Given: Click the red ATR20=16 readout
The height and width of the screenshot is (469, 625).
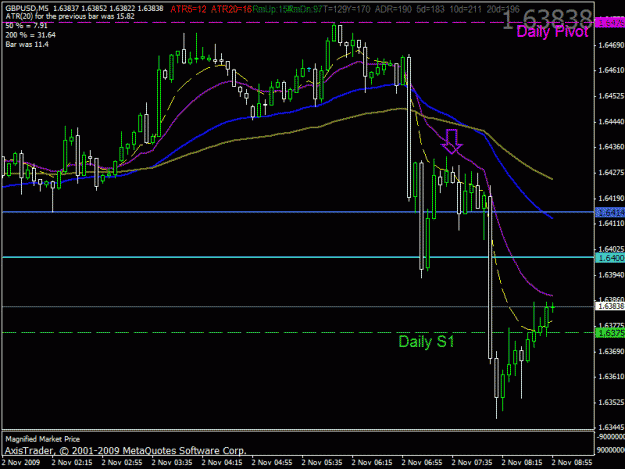Looking at the screenshot, I should [x=231, y=9].
